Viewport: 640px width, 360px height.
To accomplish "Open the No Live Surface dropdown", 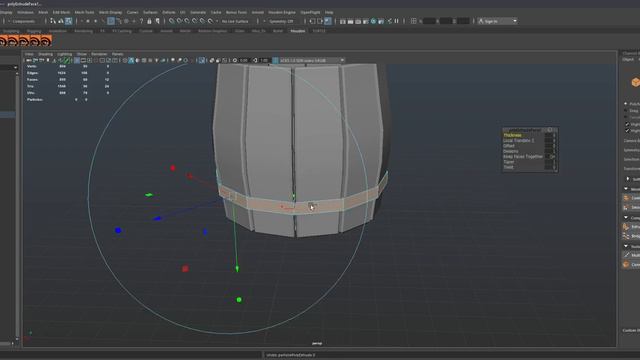I will coord(236,21).
